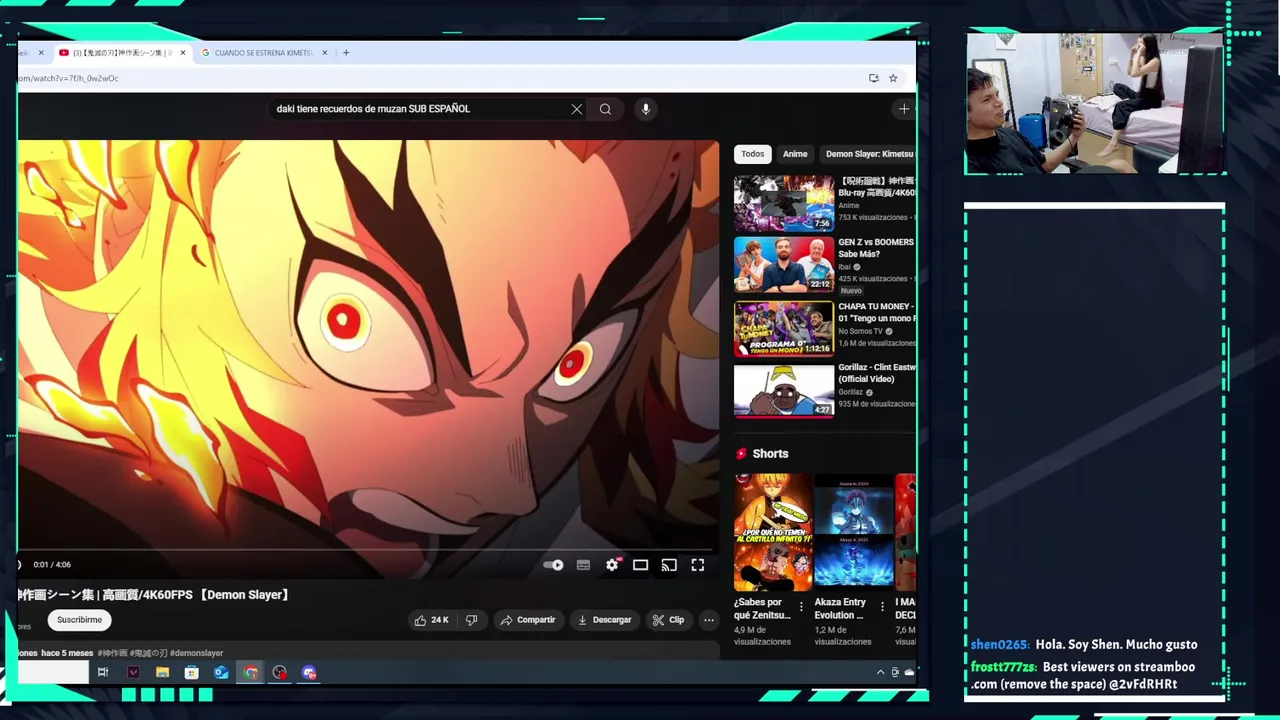Click the Compartir share button
The height and width of the screenshot is (720, 1280).
(528, 620)
